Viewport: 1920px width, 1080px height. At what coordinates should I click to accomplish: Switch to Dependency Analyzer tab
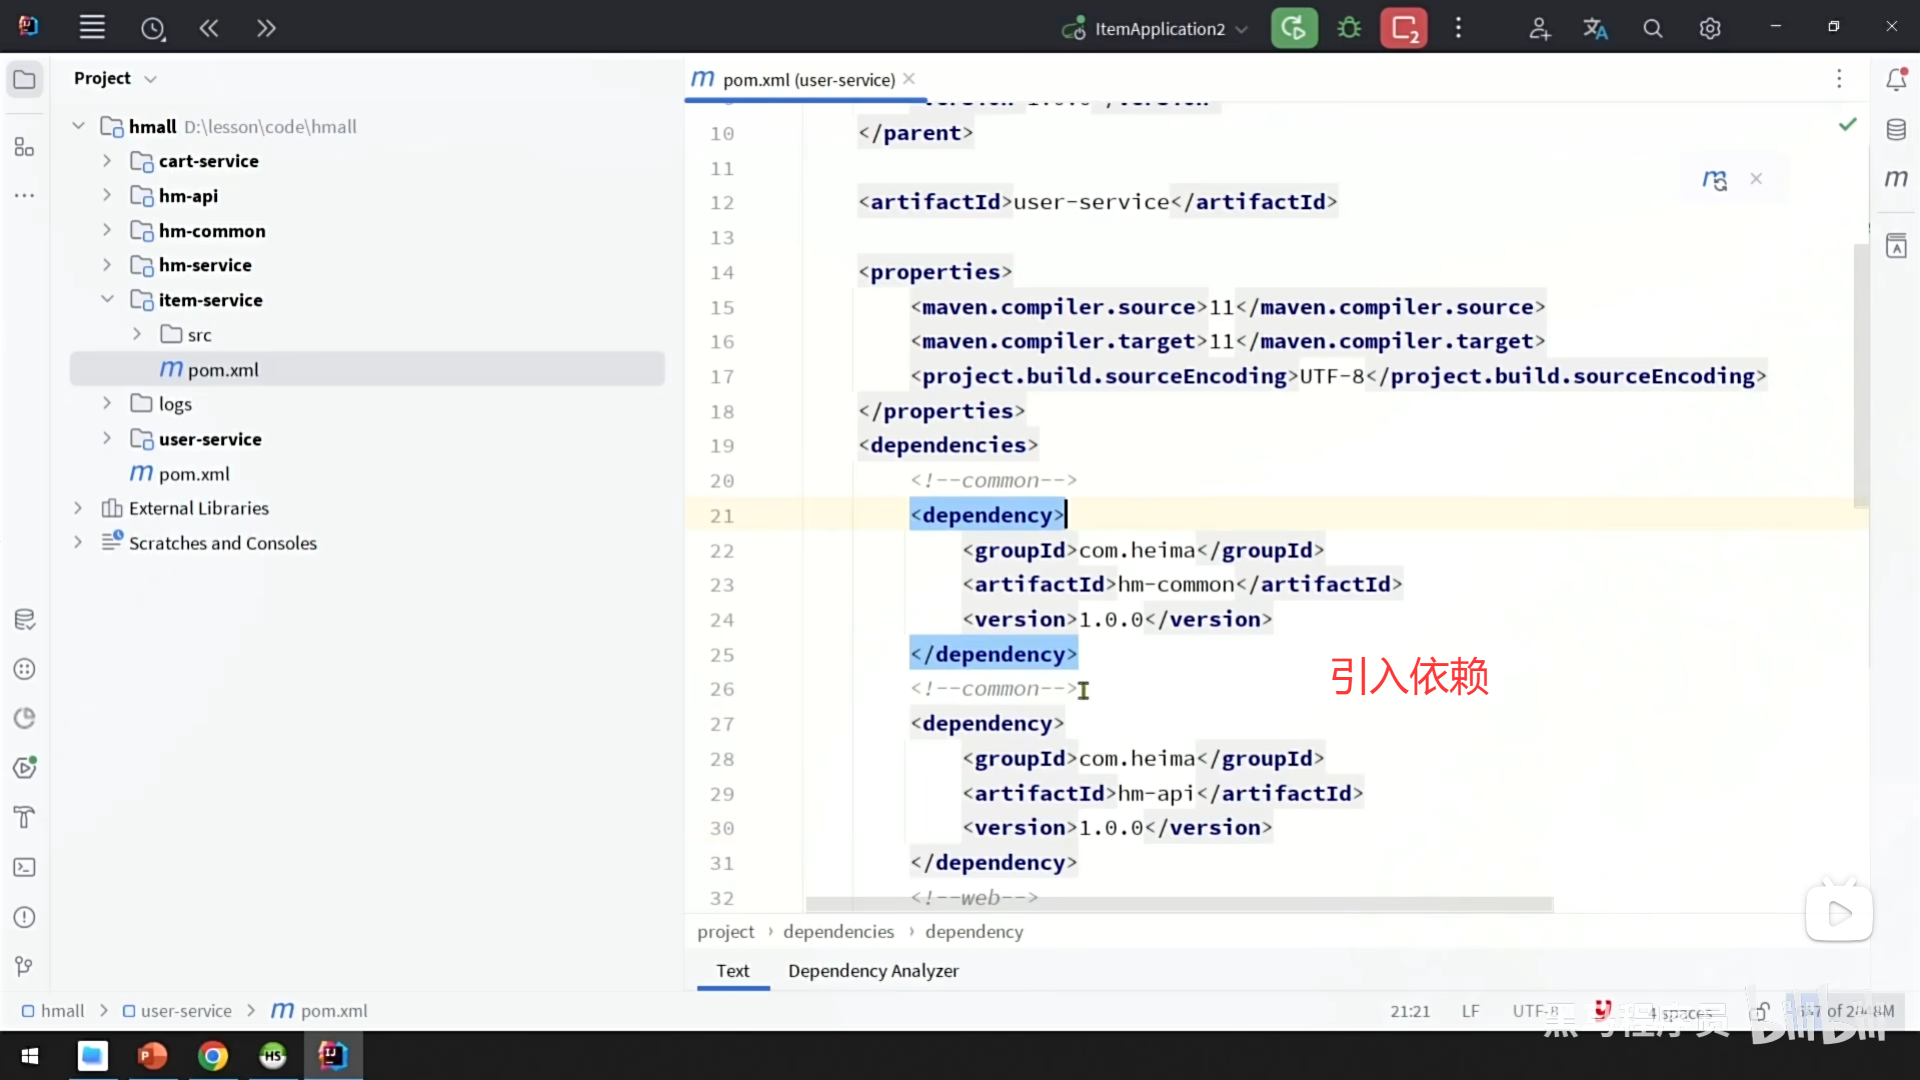(872, 970)
